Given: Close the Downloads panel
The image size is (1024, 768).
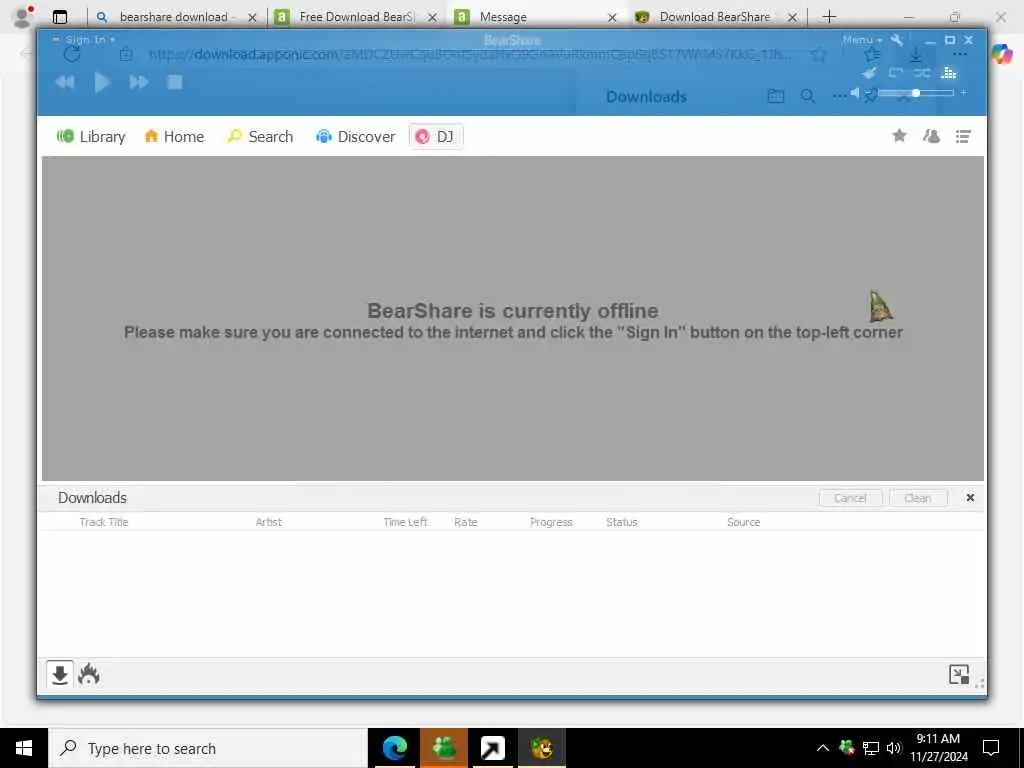Looking at the screenshot, I should (x=970, y=498).
